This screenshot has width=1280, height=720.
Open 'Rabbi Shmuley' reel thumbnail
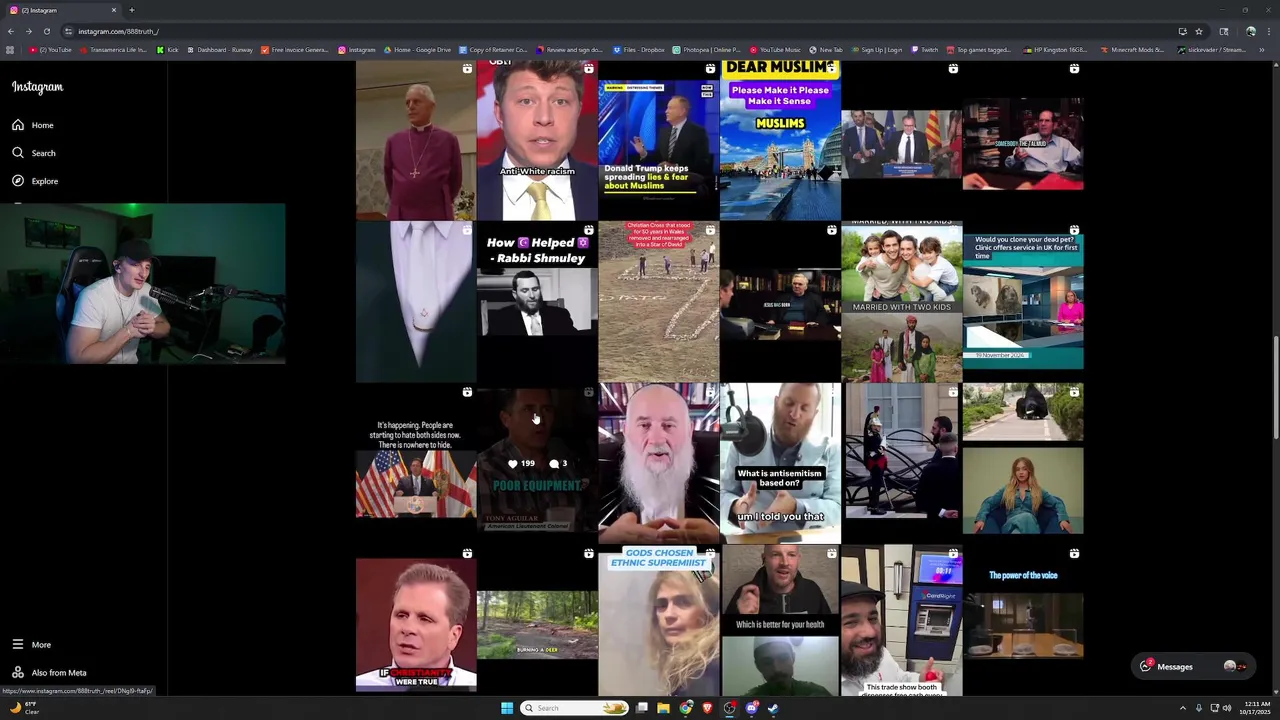pos(537,302)
